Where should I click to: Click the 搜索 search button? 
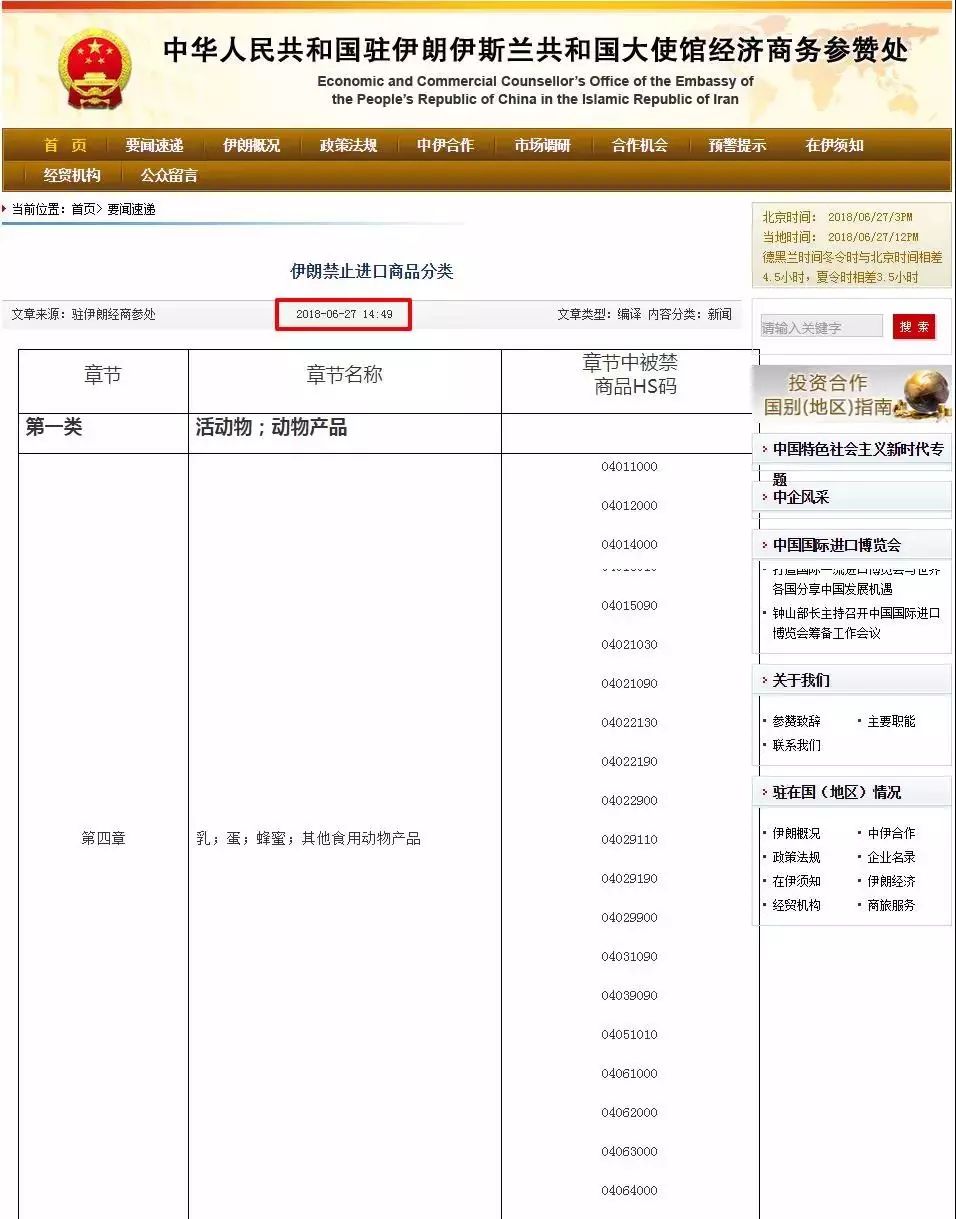[x=914, y=327]
